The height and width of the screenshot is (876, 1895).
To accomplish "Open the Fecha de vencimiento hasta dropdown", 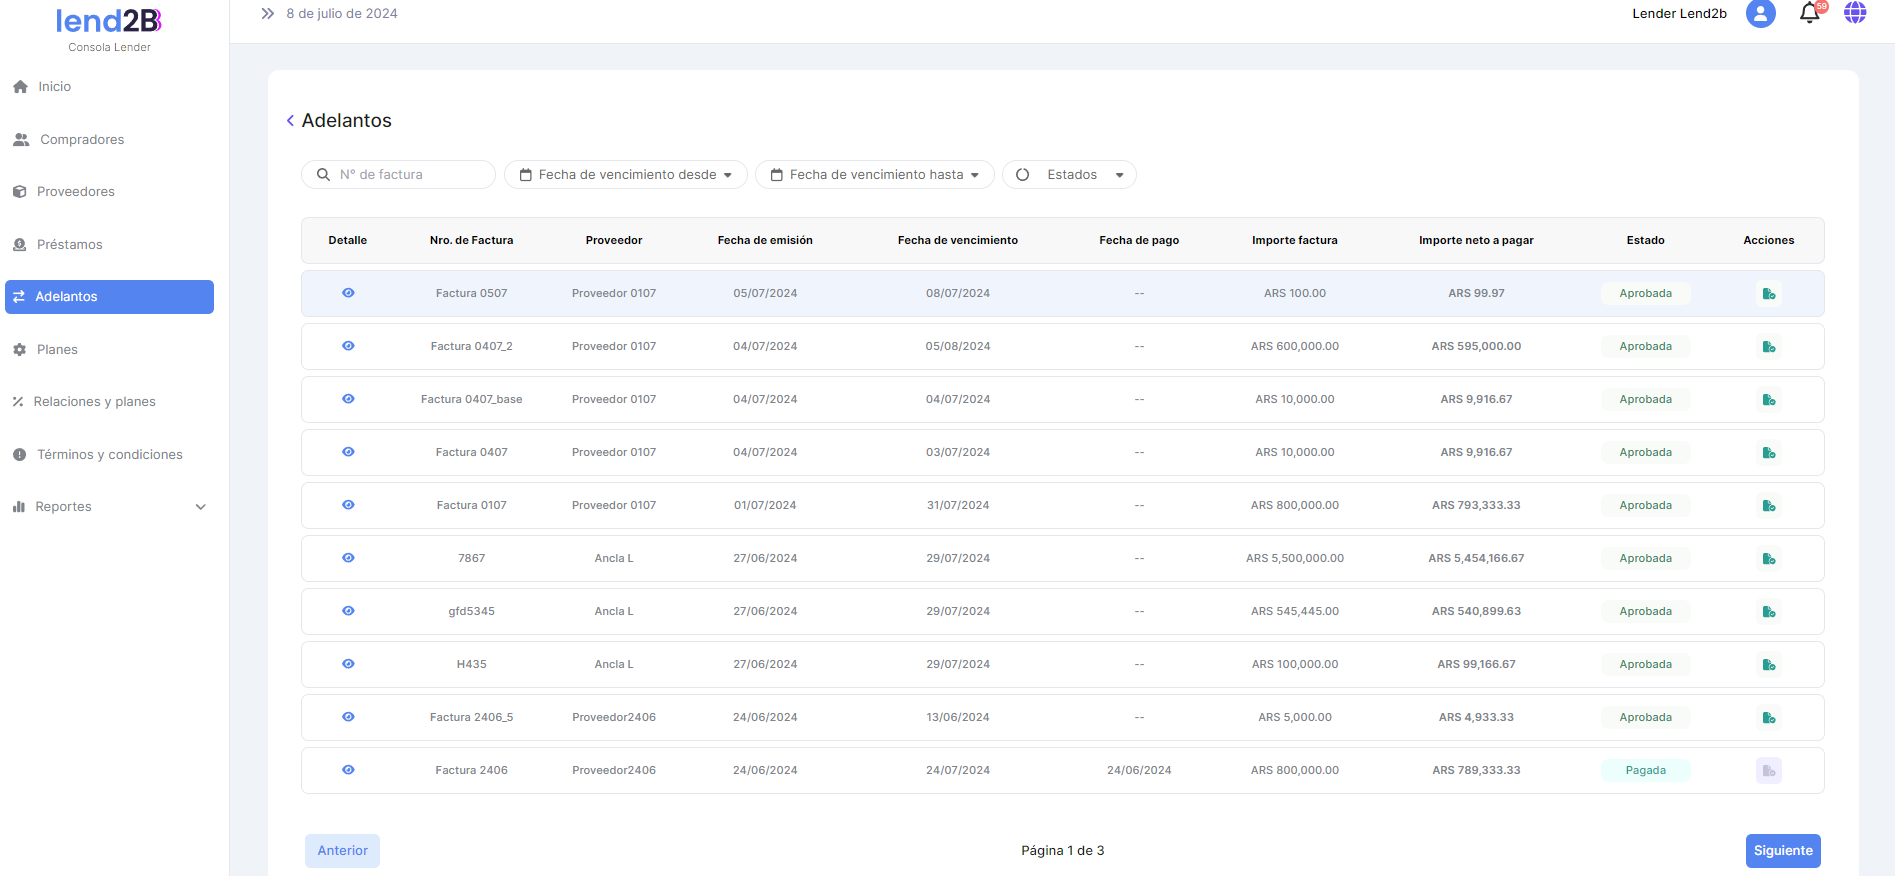I will [x=874, y=175].
